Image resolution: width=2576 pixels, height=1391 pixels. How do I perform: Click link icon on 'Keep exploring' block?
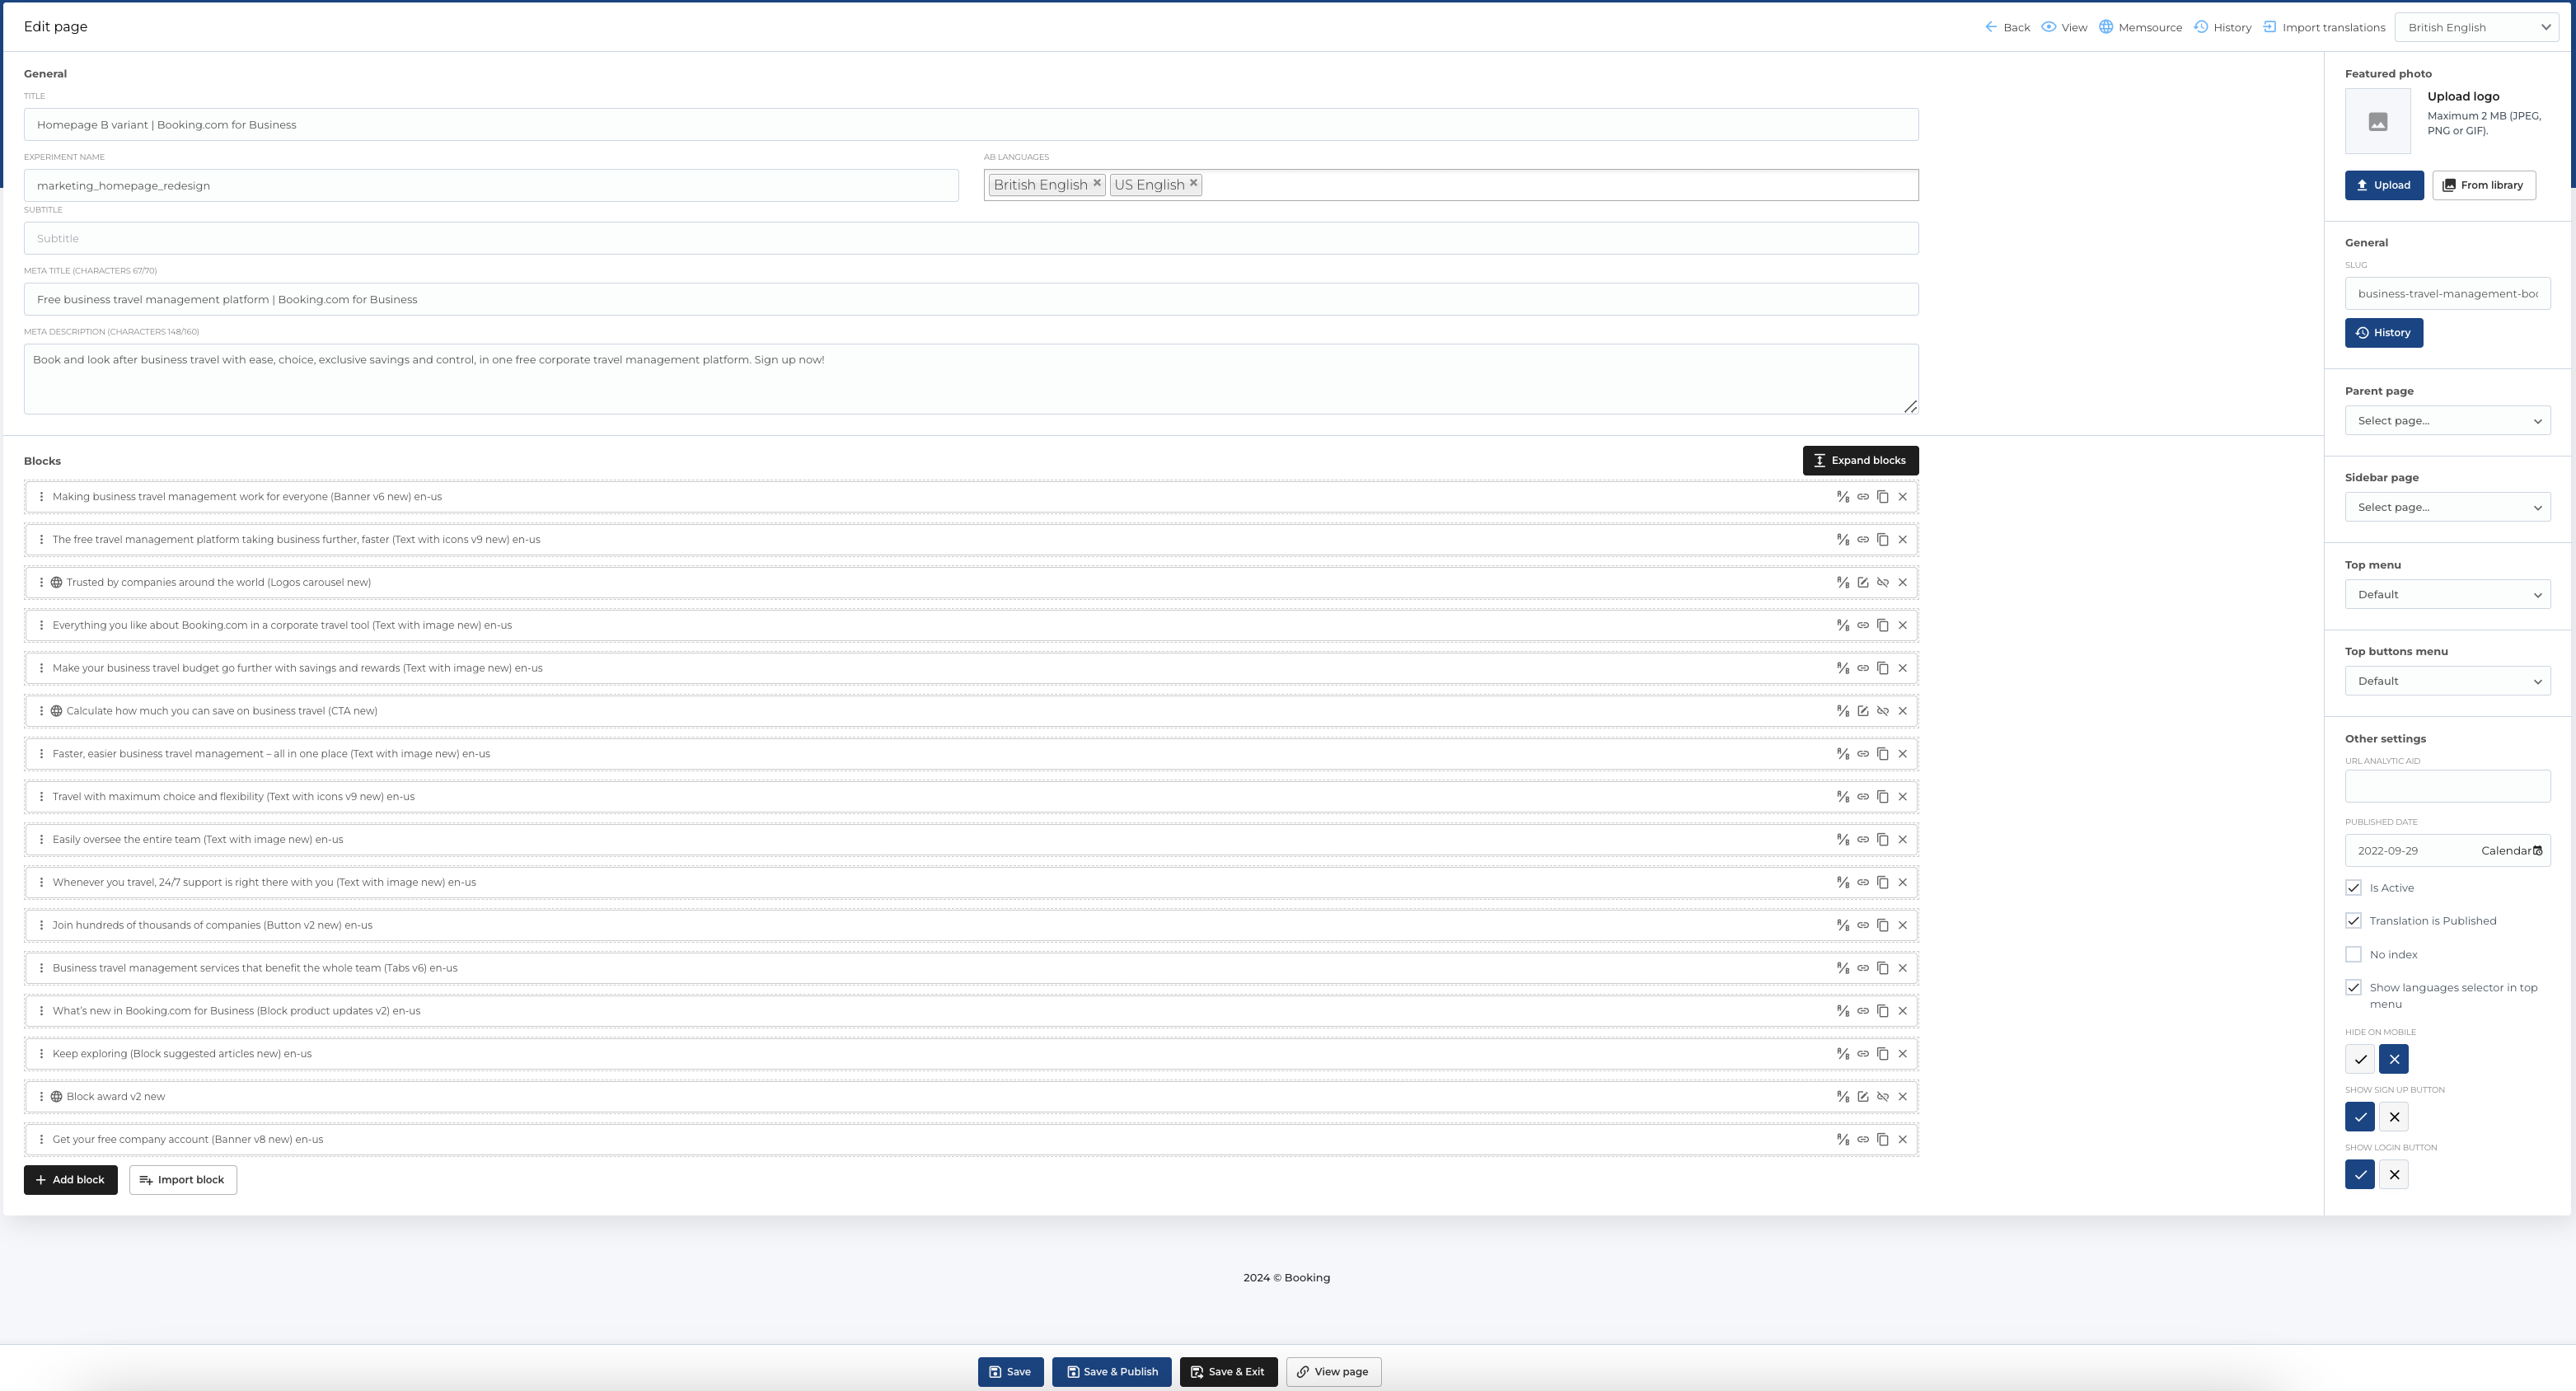[1863, 1054]
